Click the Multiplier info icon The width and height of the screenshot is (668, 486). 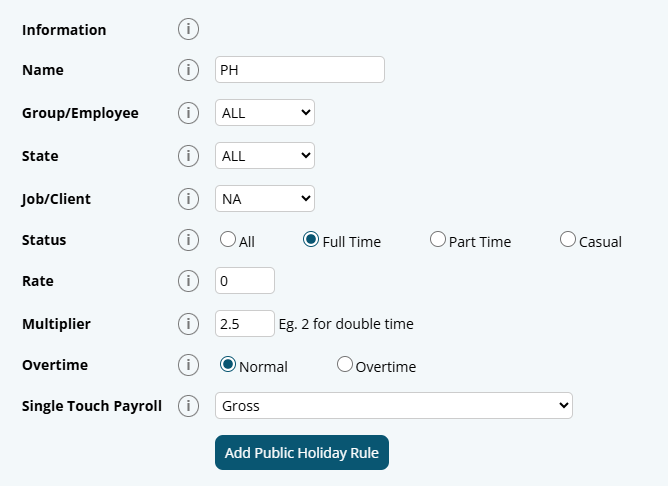188,324
